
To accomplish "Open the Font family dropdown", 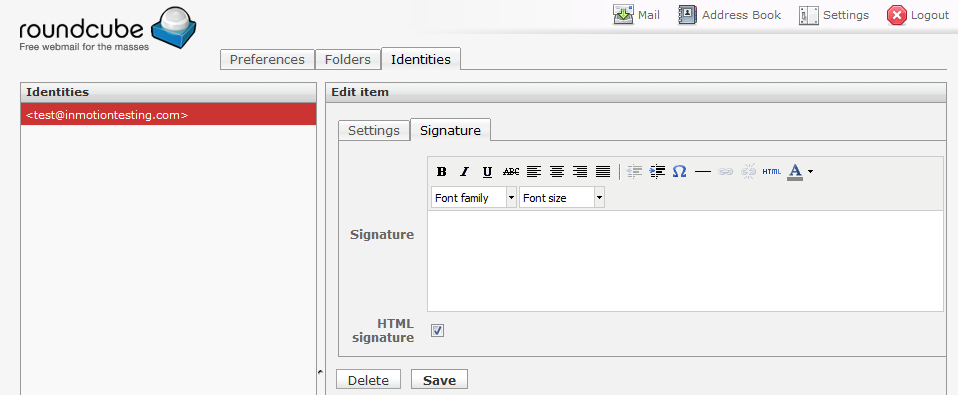I will (474, 198).
